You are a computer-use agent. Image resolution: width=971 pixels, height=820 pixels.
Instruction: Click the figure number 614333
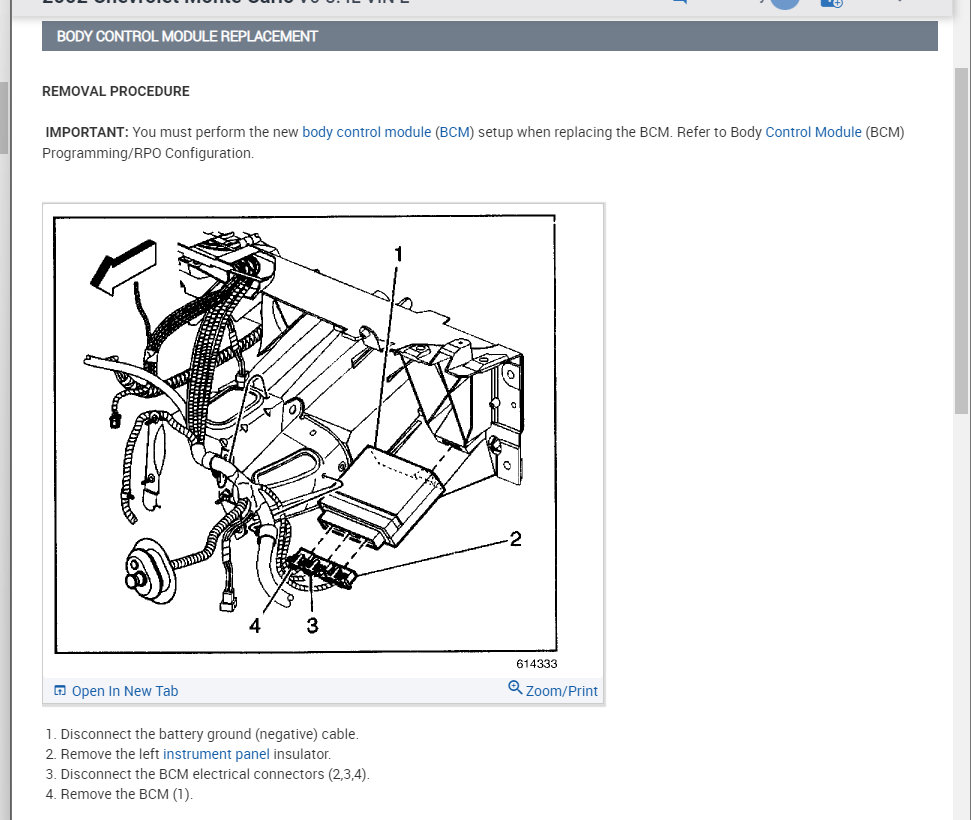click(537, 663)
